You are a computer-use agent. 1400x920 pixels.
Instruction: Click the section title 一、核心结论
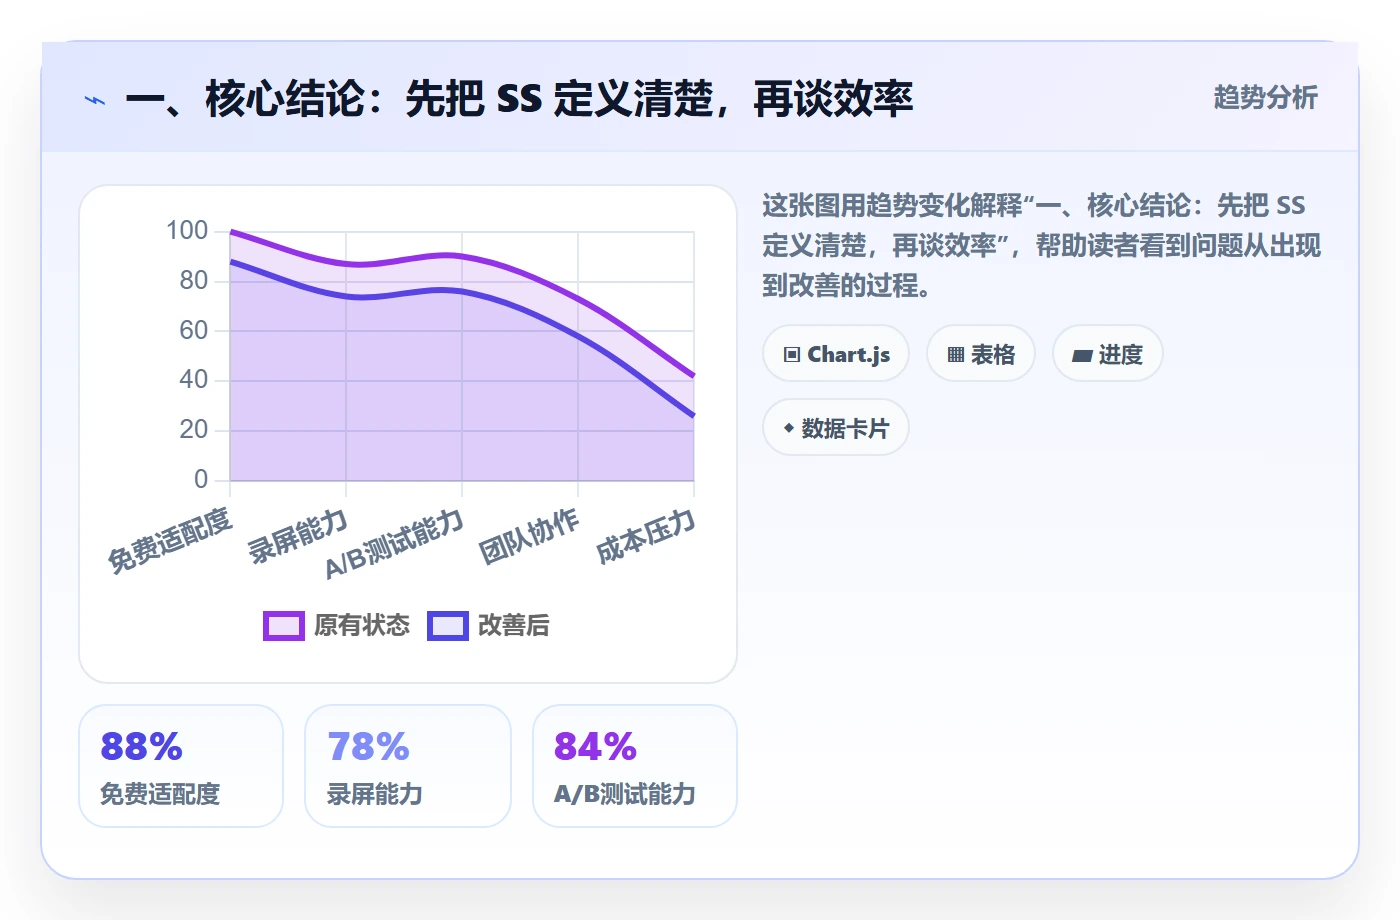[x=519, y=99]
